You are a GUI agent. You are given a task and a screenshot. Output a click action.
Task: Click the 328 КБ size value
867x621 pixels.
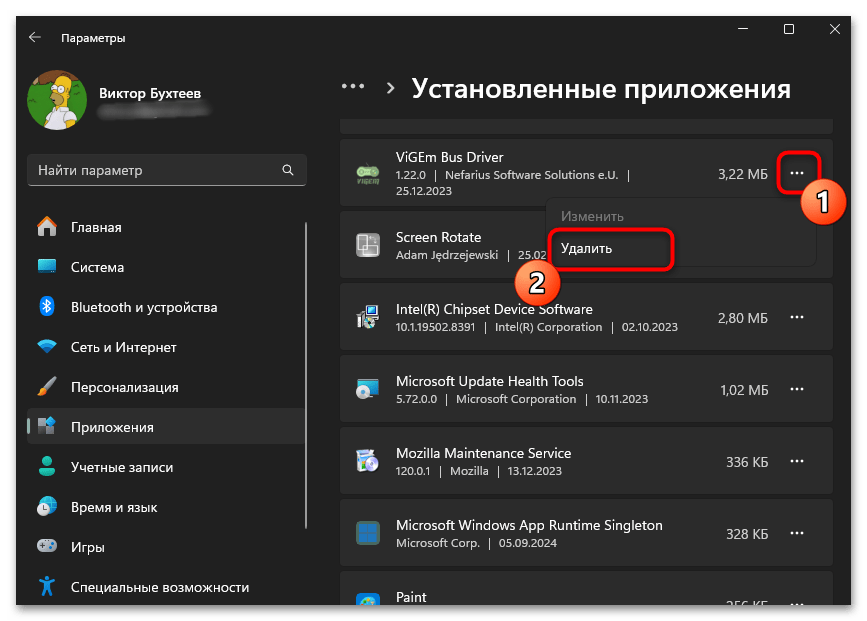[747, 534]
